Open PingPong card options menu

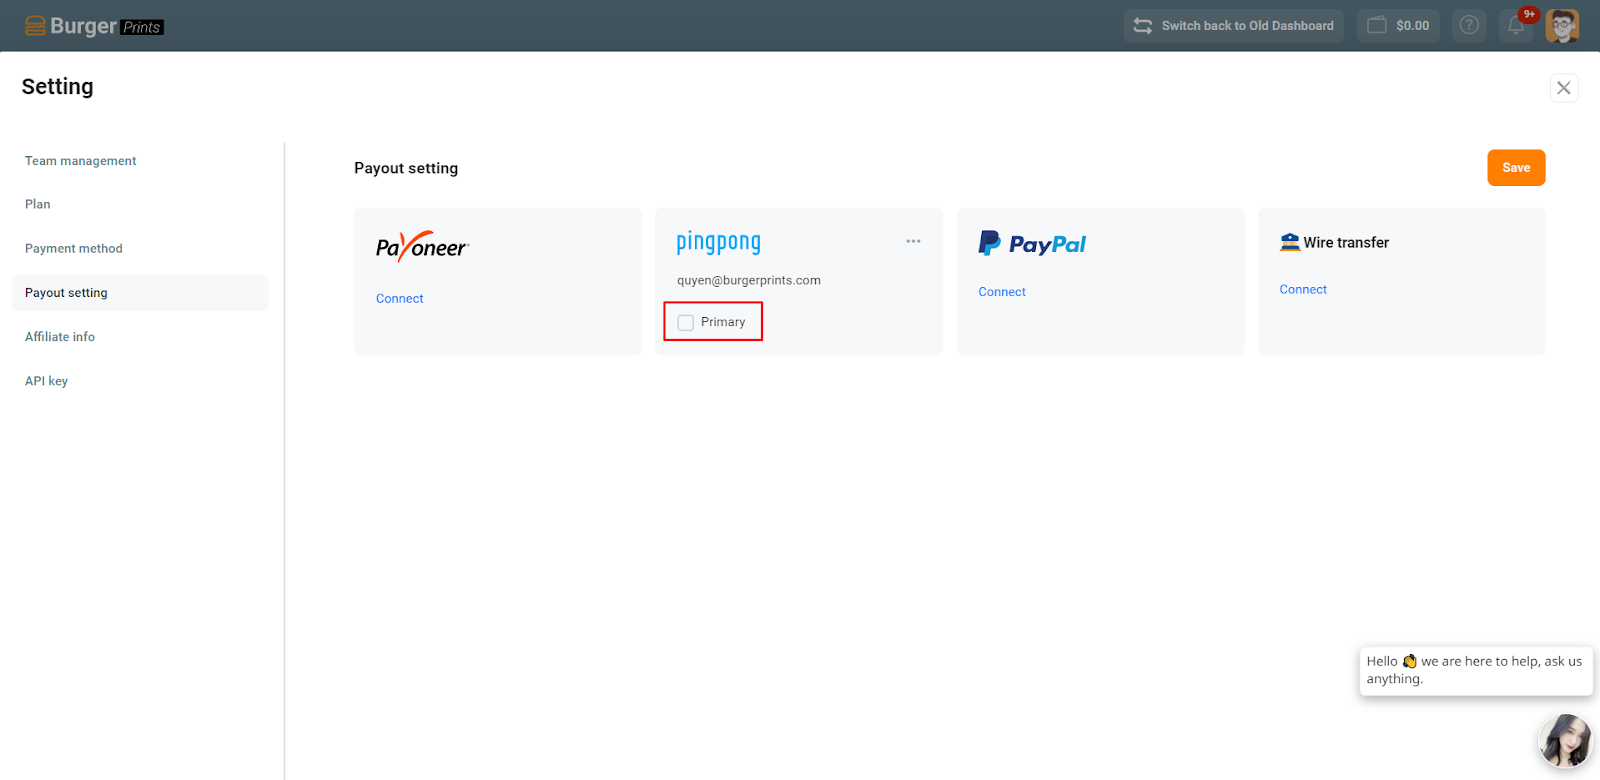coord(913,241)
